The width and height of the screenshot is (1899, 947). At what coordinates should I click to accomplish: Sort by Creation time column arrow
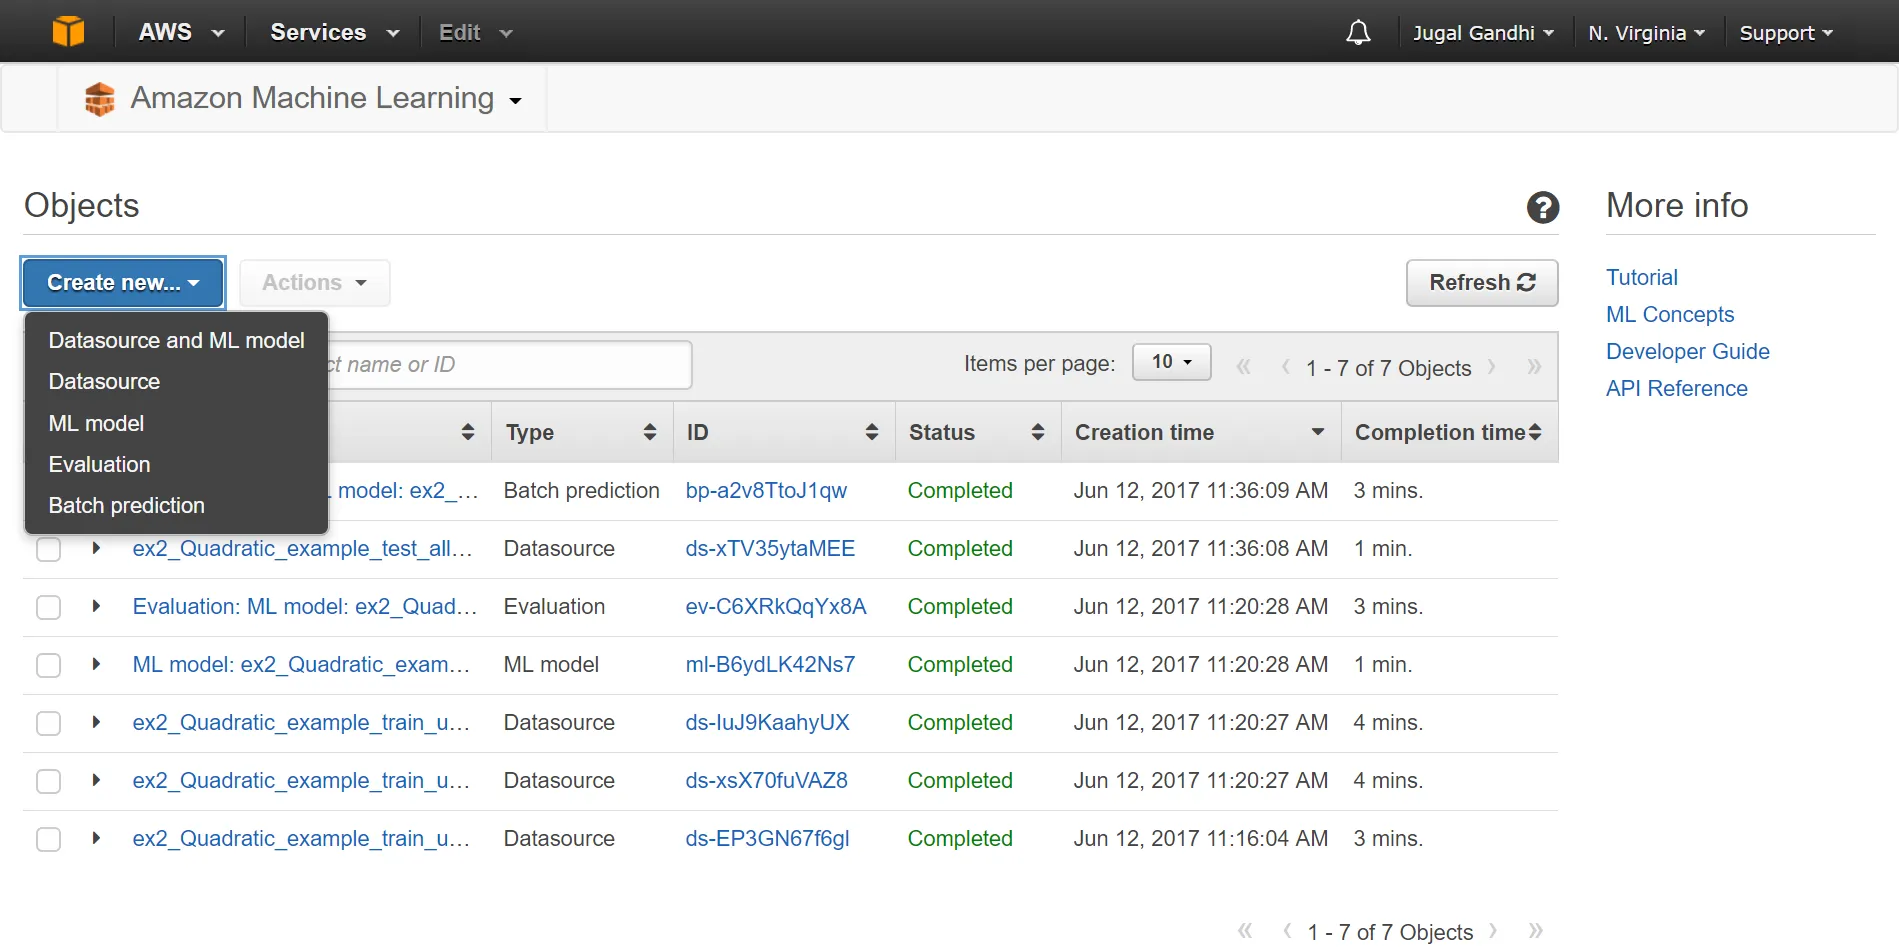[1318, 432]
